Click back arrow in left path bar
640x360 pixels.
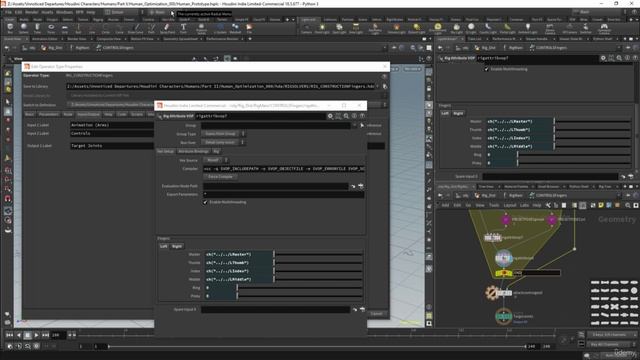pos(7,48)
